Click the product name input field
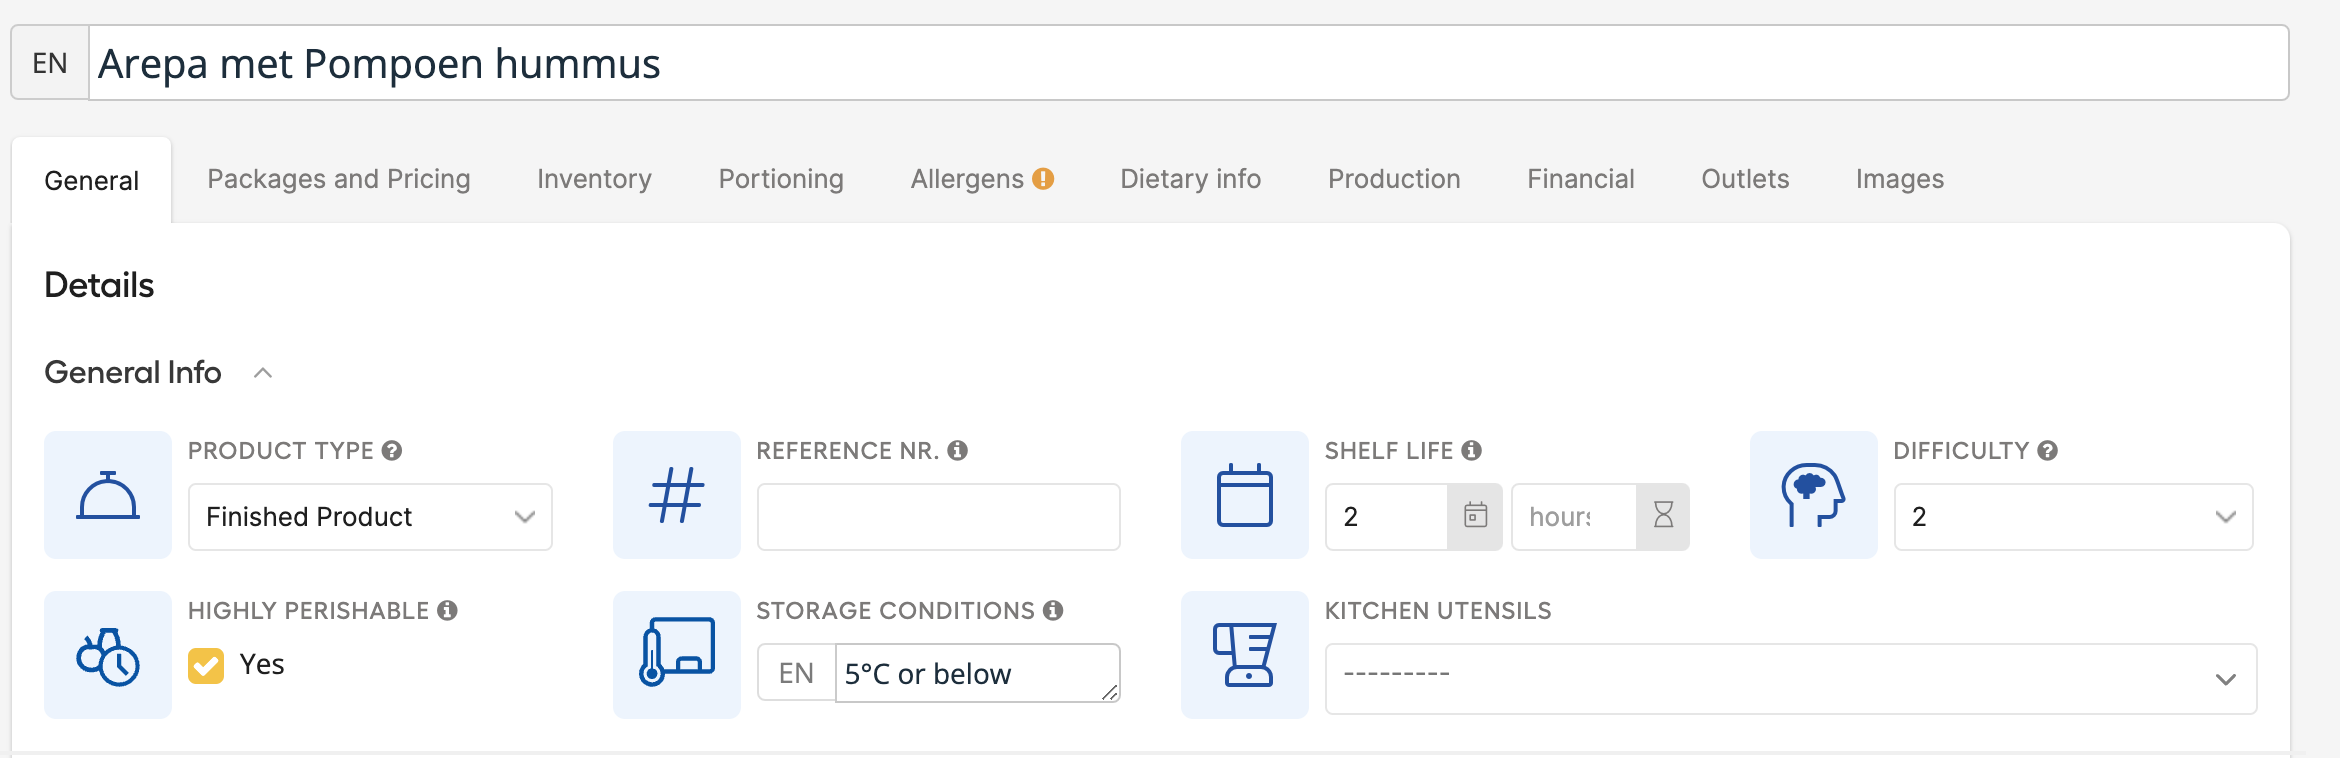 (1189, 63)
